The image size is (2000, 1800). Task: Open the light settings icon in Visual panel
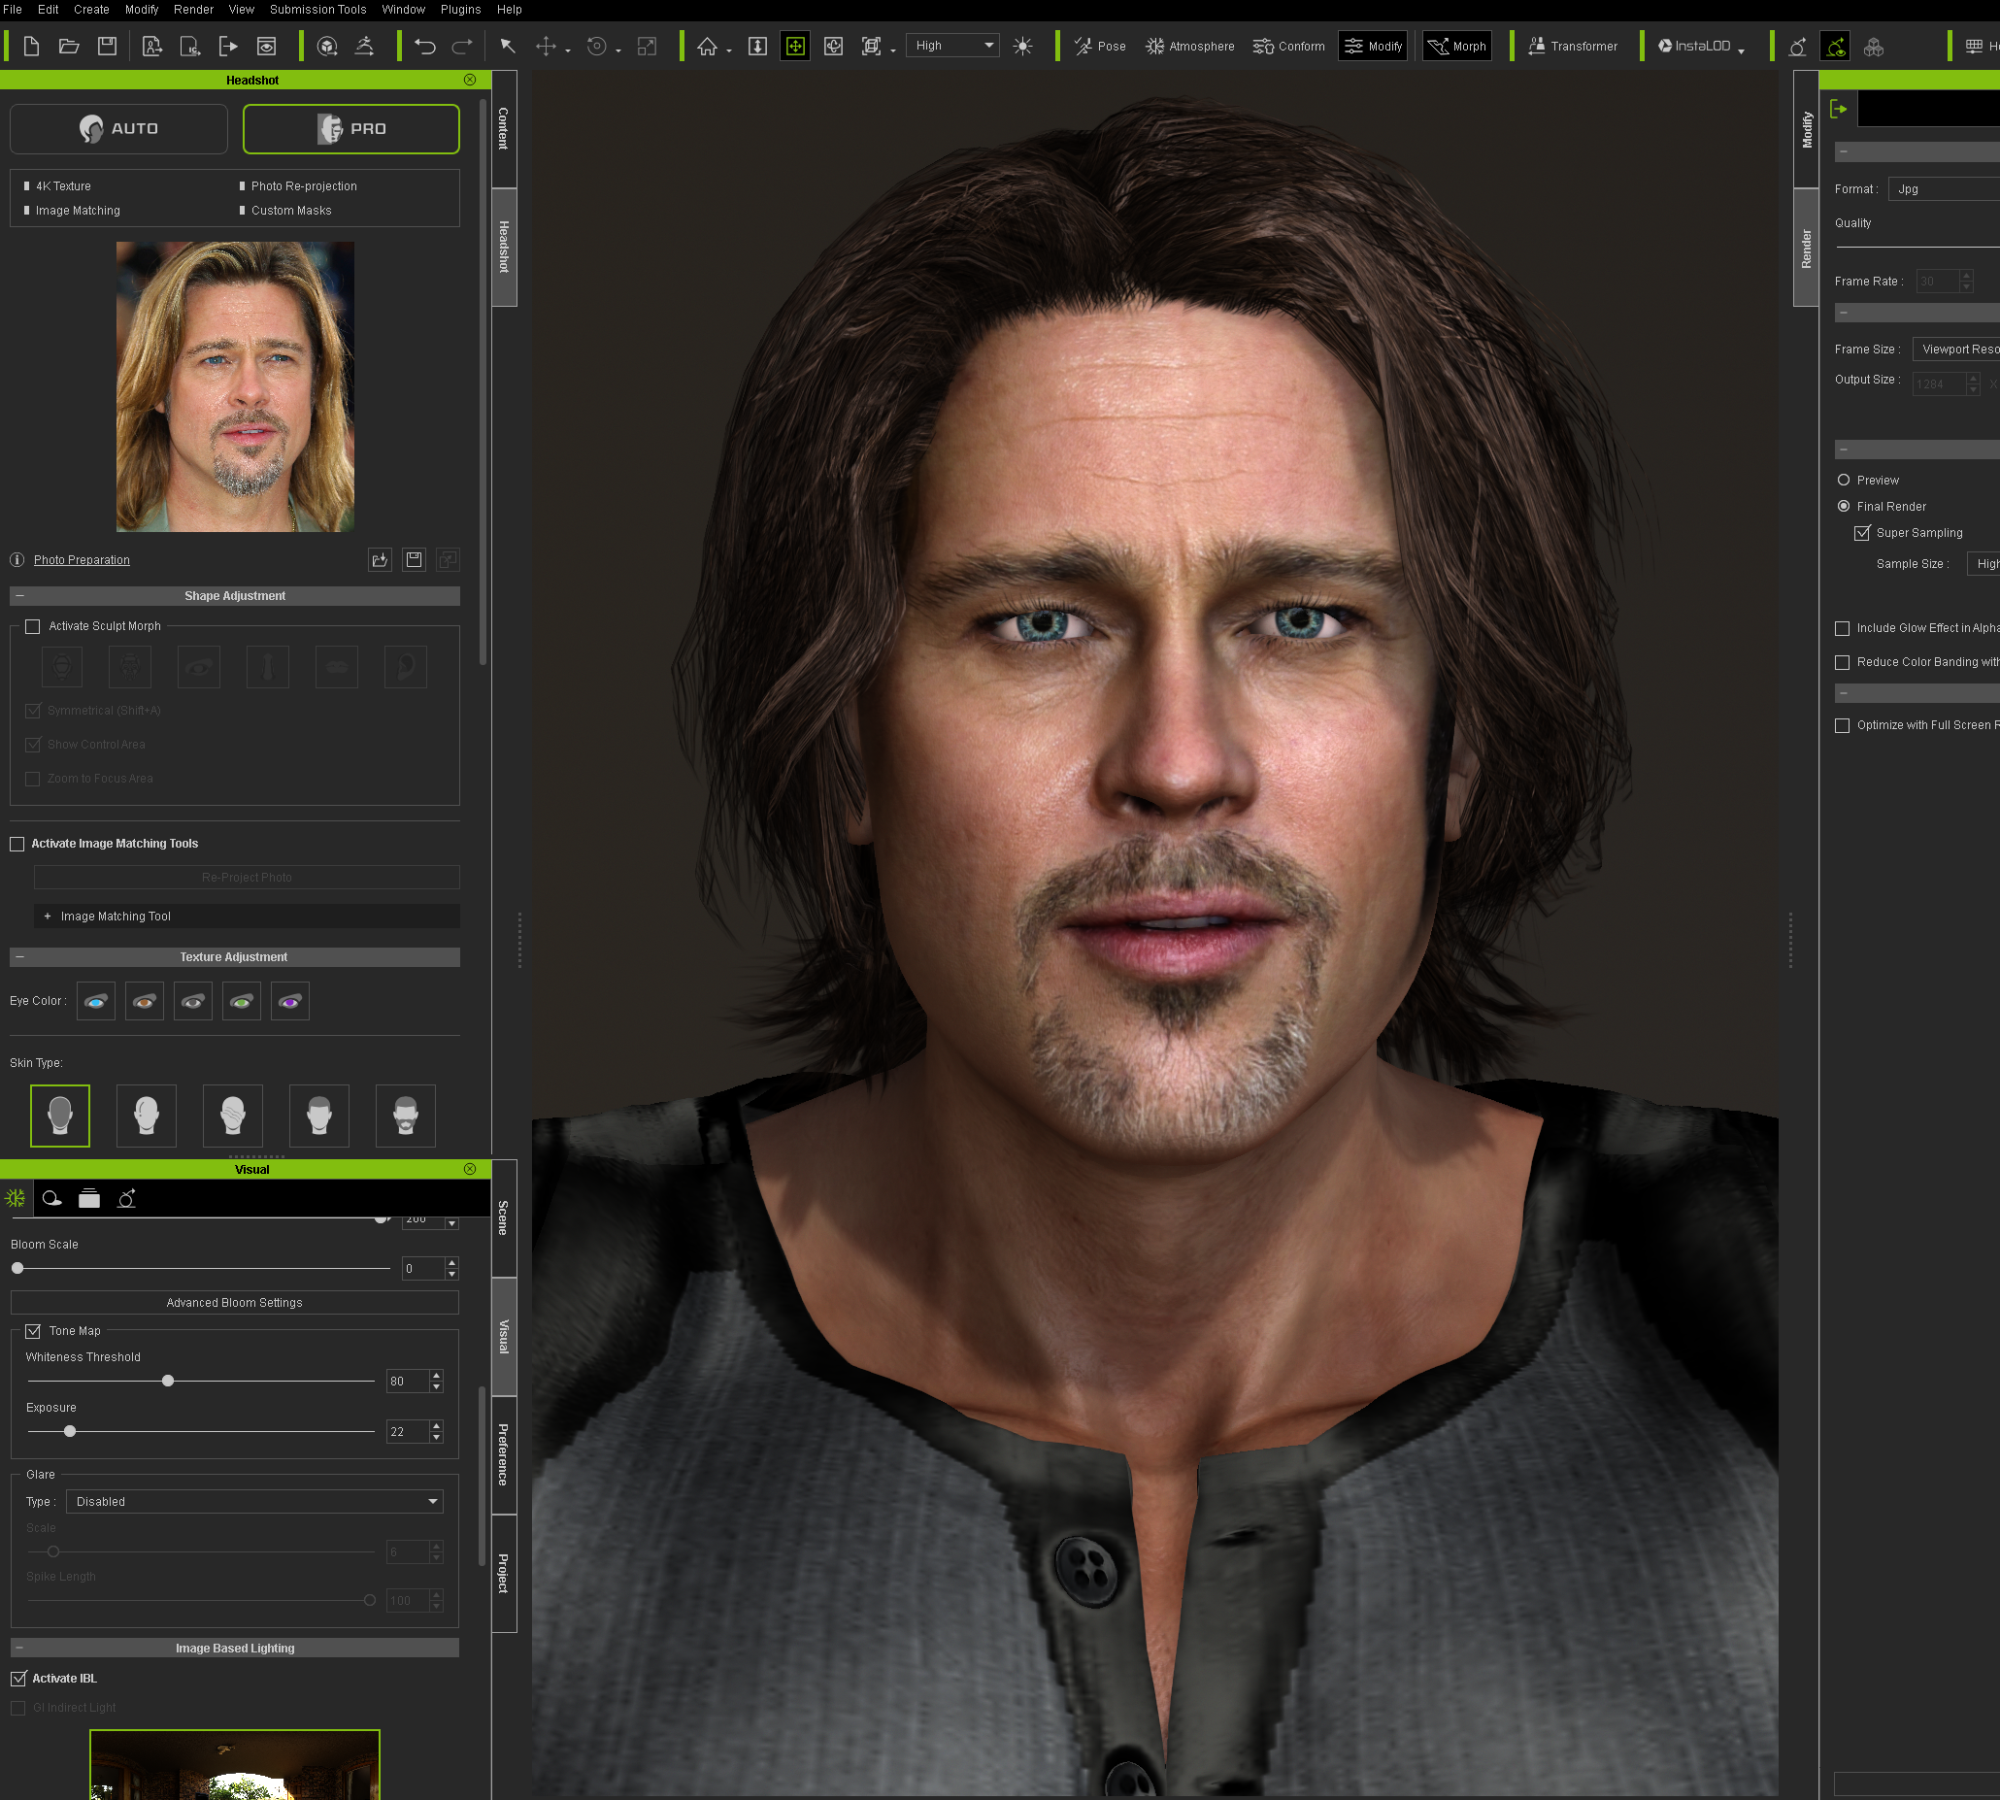coord(52,1198)
